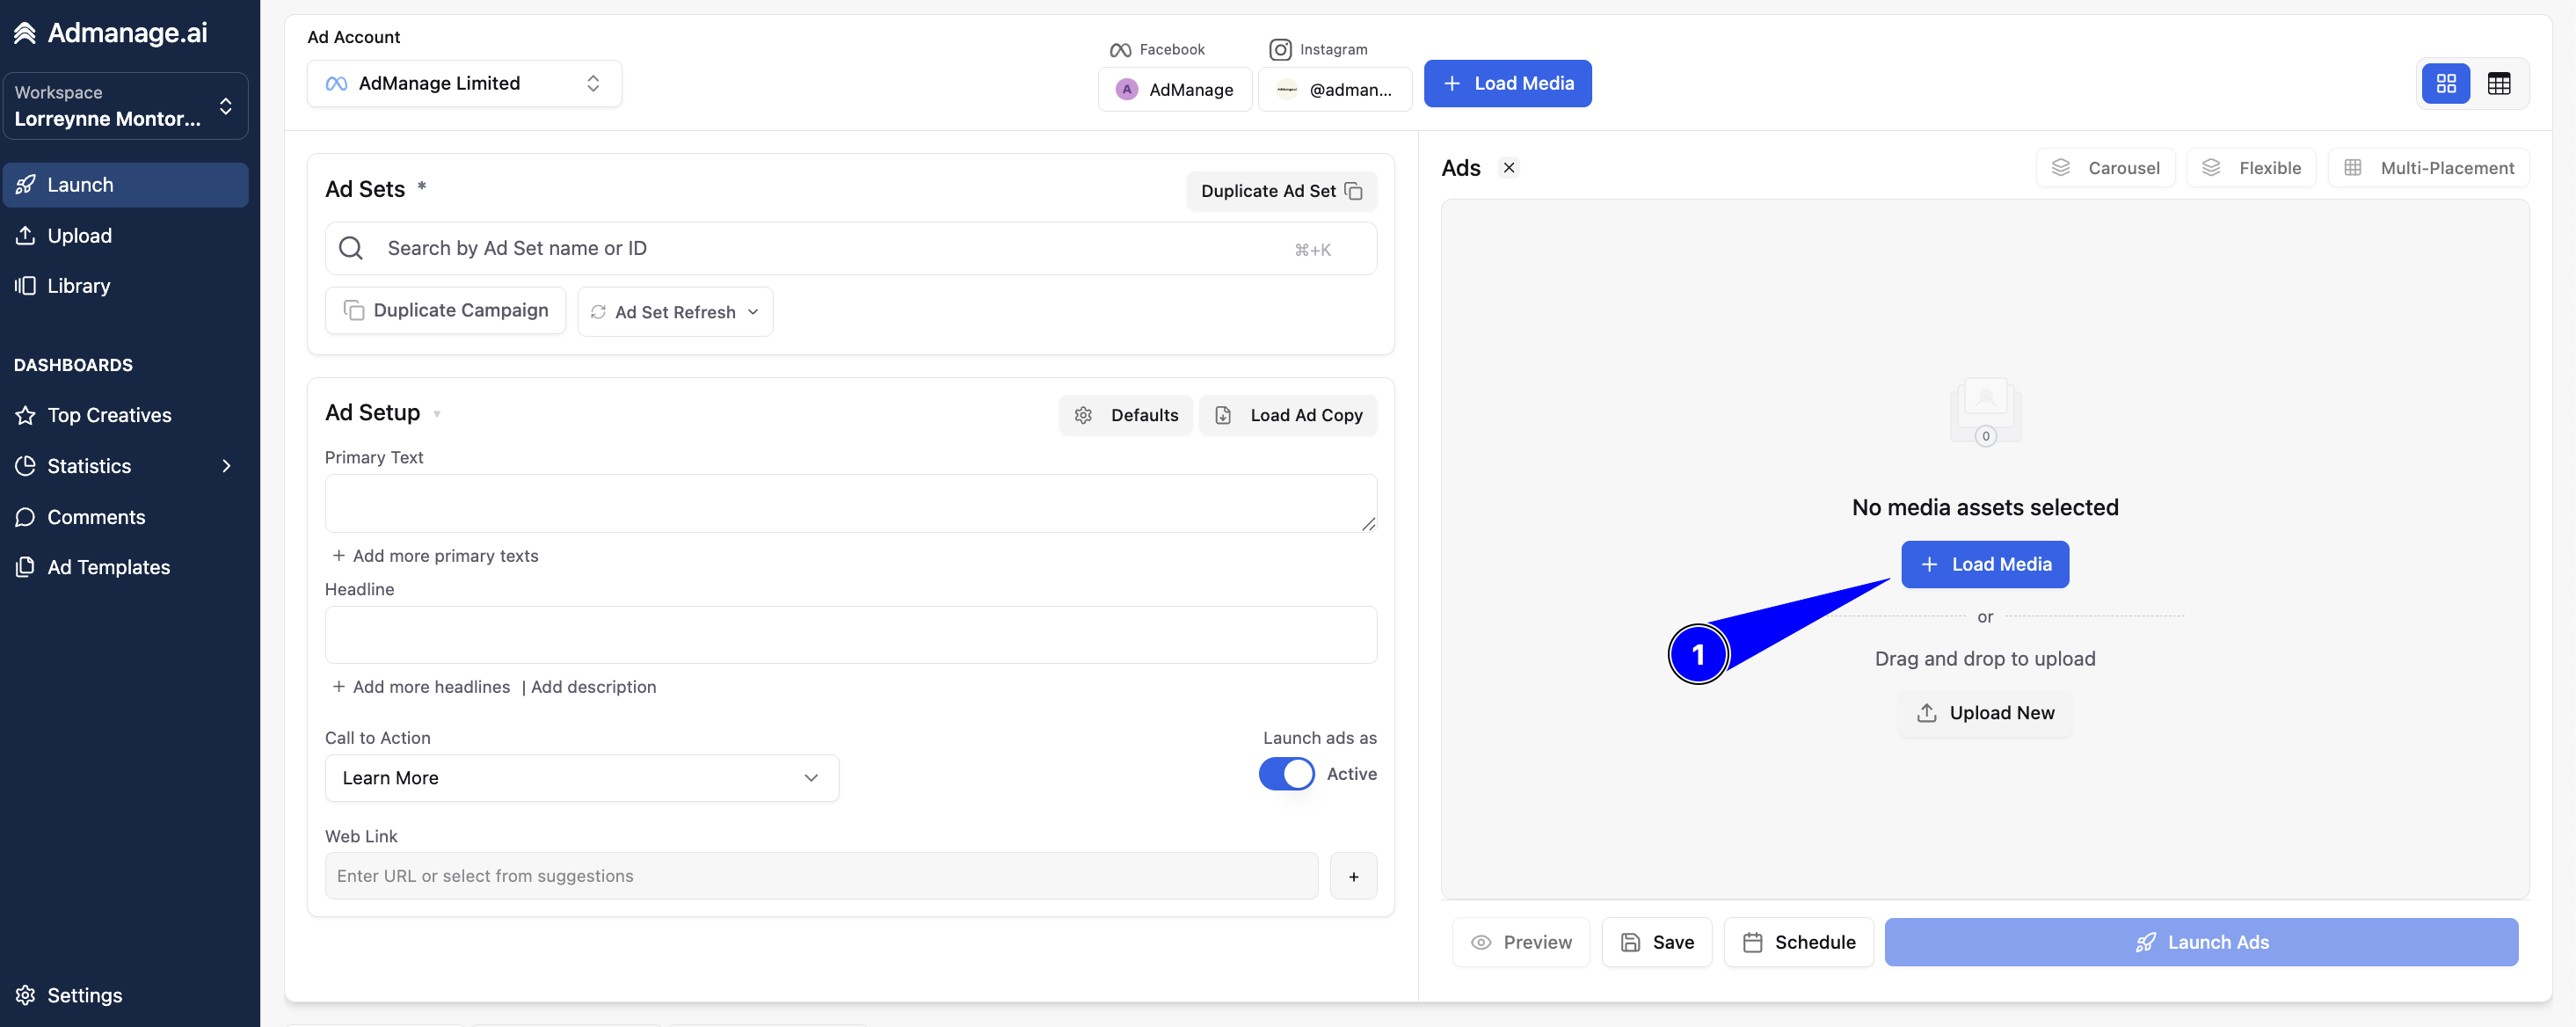Focus the Ad Set search field
Viewport: 2576px width, 1027px height.
coord(850,248)
